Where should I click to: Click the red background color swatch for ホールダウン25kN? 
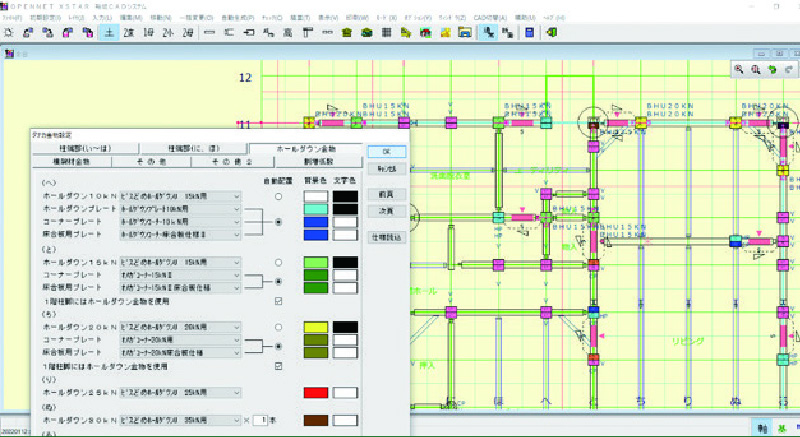[x=315, y=392]
